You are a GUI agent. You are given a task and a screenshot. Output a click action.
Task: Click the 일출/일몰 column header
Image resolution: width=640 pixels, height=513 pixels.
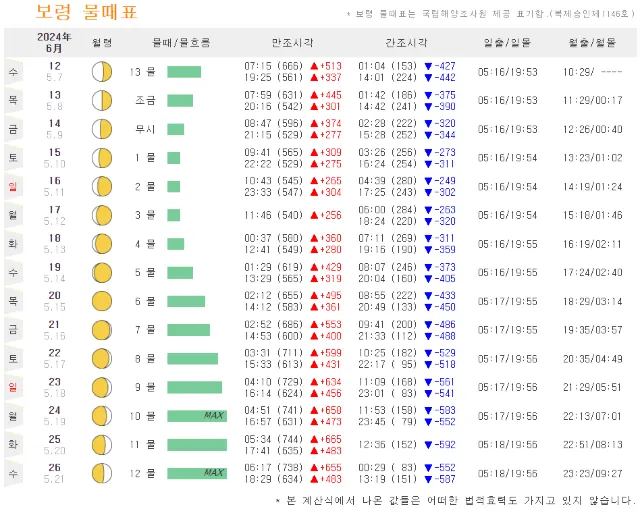[x=507, y=42]
